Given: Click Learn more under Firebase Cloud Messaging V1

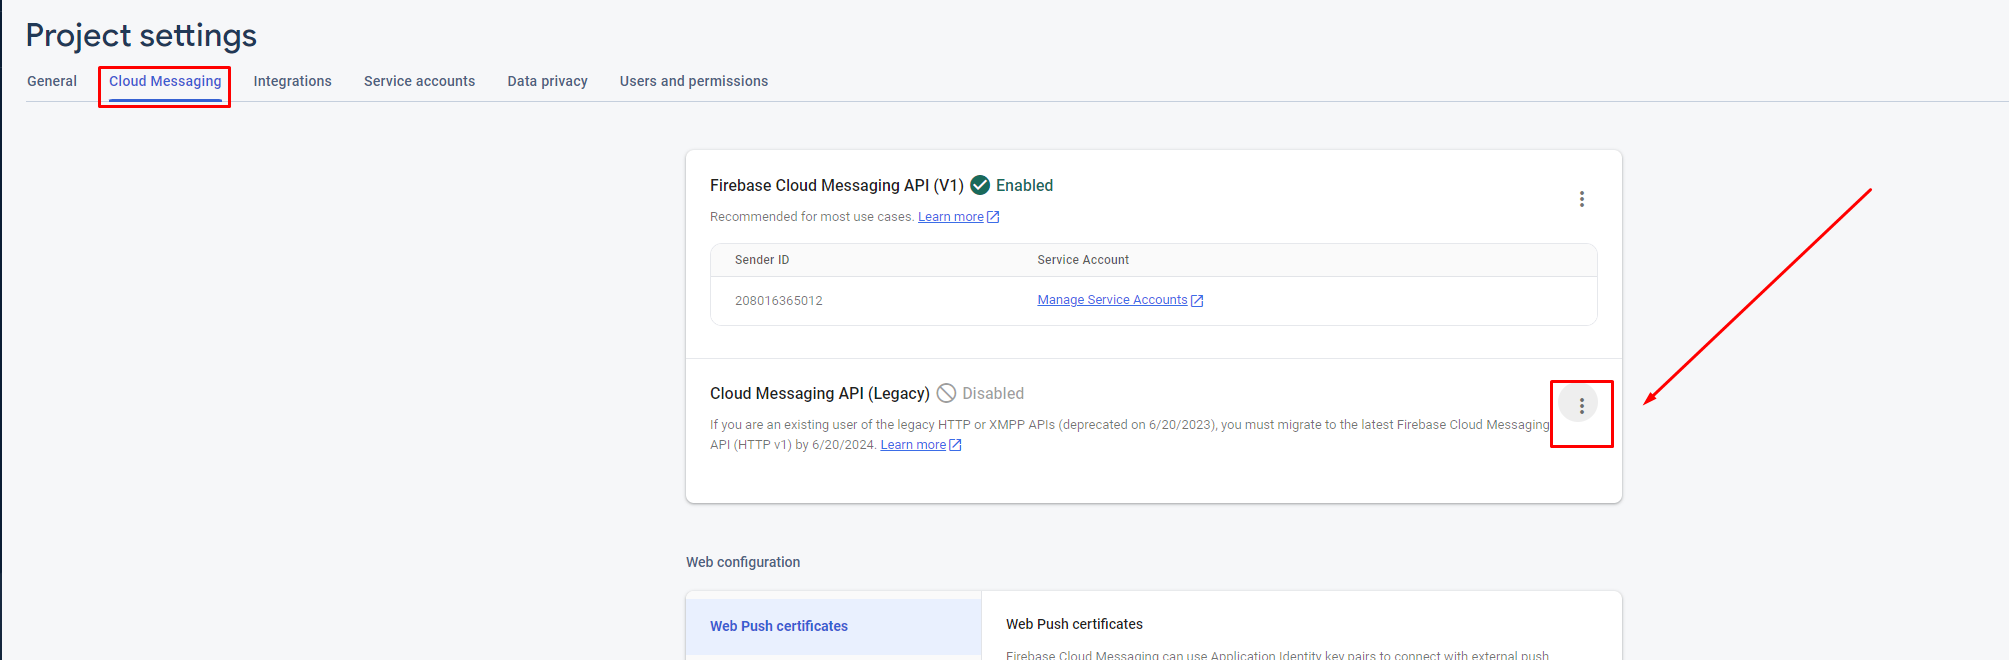Looking at the screenshot, I should pos(950,217).
